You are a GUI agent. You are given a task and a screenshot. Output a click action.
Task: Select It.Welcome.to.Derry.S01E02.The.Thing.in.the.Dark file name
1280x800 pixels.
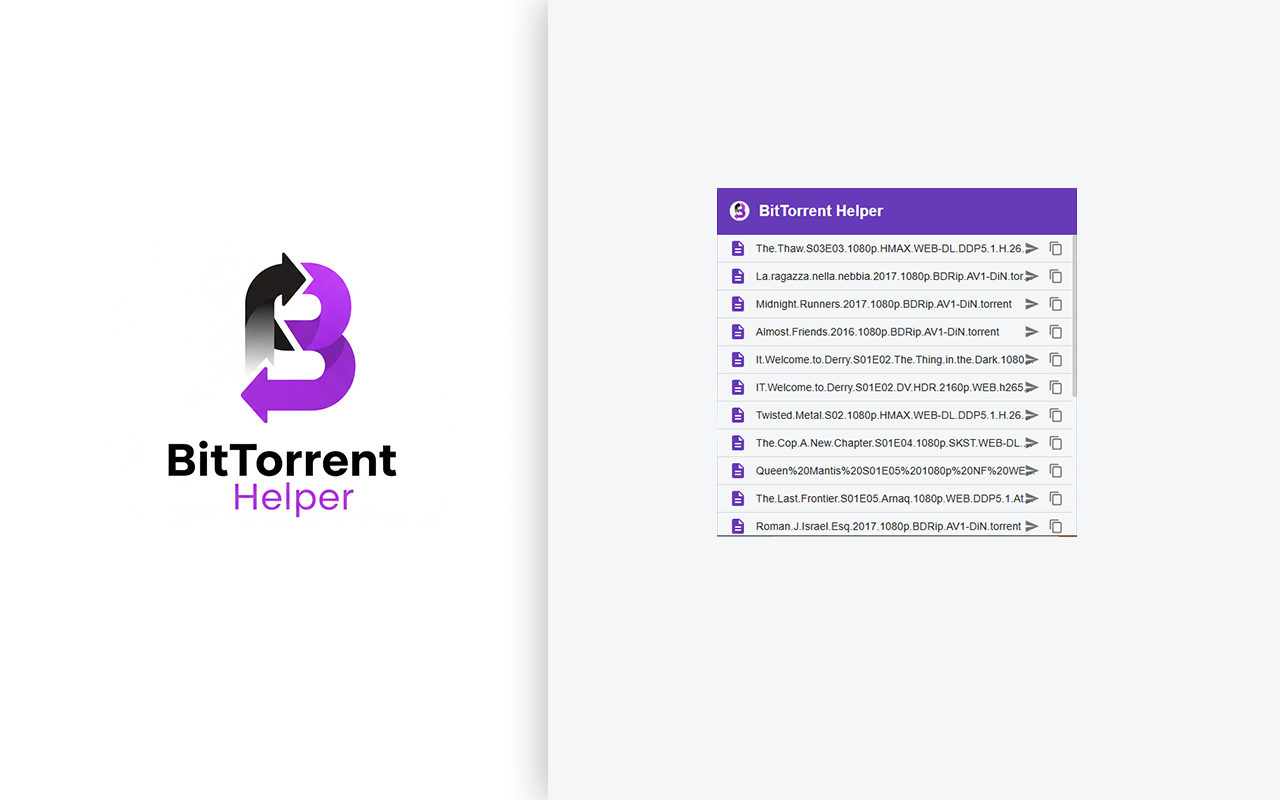[890, 360]
